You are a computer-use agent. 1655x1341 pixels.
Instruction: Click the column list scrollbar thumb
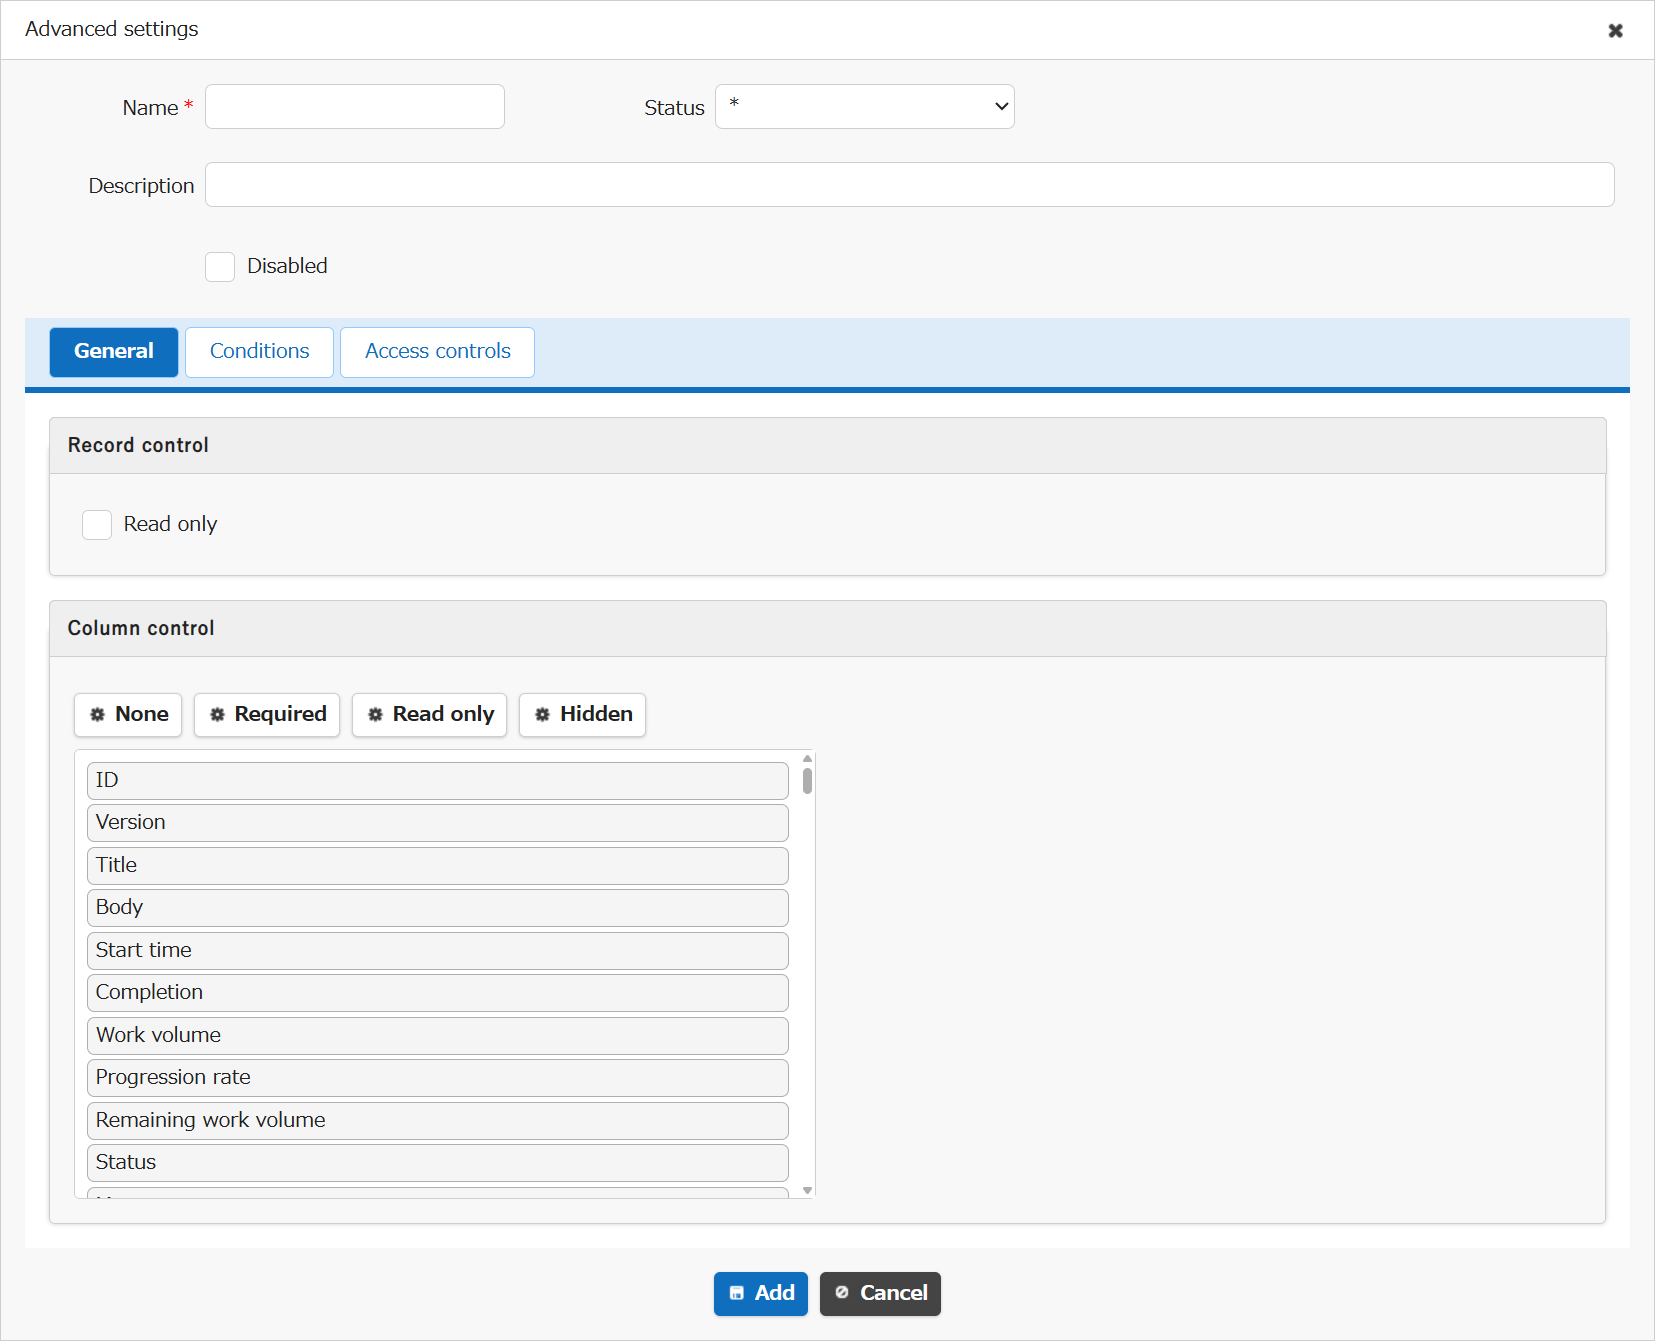[x=807, y=781]
